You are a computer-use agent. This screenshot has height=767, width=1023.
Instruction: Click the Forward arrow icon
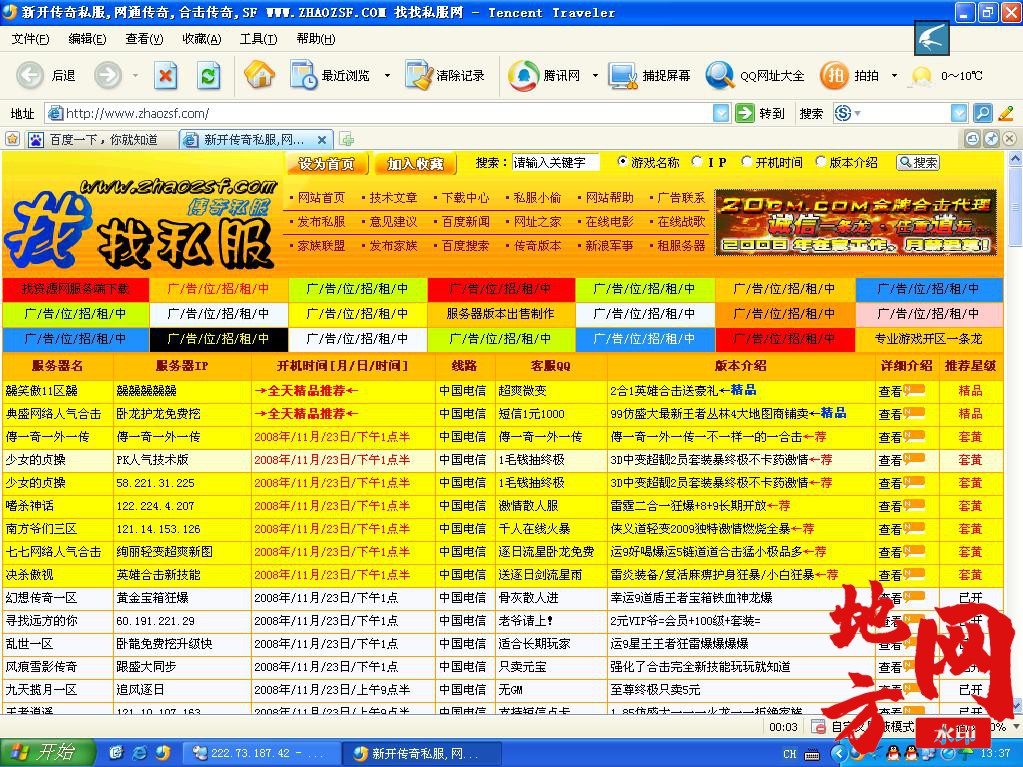click(x=108, y=76)
